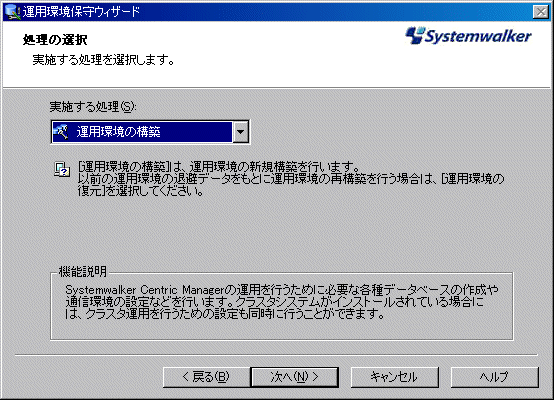Click the 処理の選択 heading

[x=55, y=40]
